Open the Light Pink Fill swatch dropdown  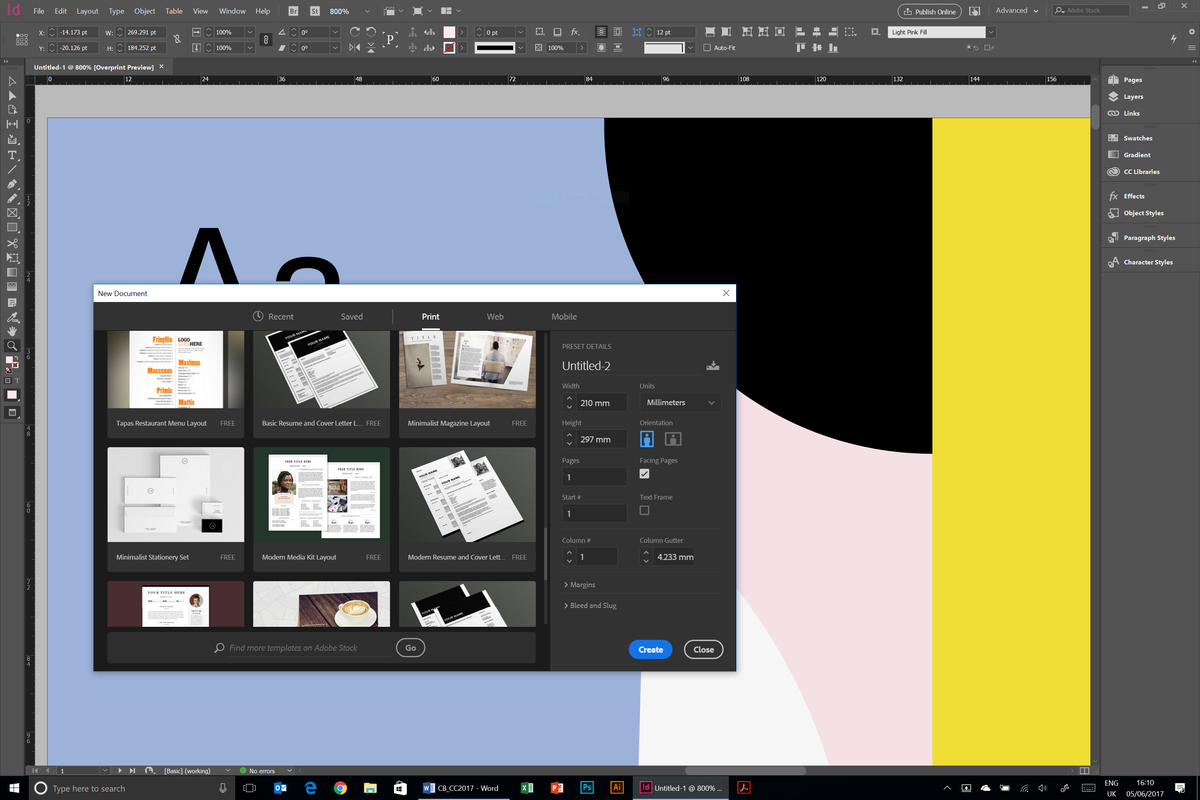point(991,31)
